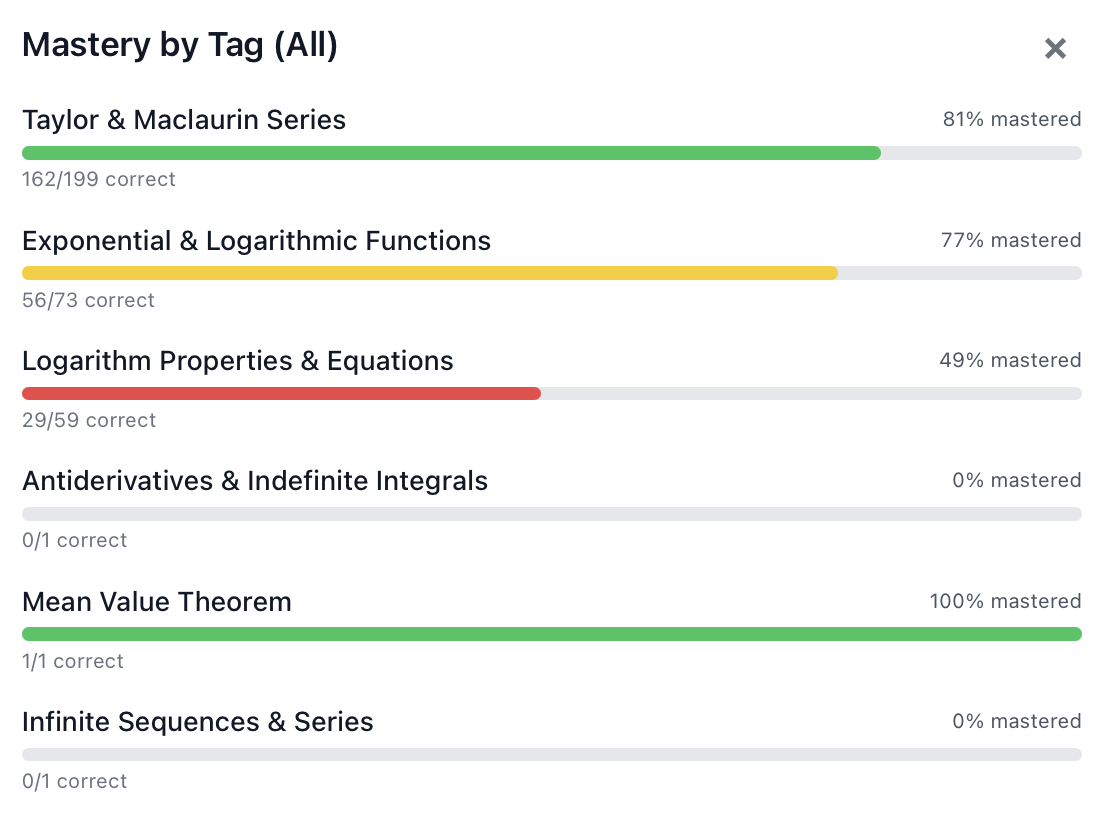Open the Infinite Sequences & Series tag
The height and width of the screenshot is (816, 1116).
(198, 722)
